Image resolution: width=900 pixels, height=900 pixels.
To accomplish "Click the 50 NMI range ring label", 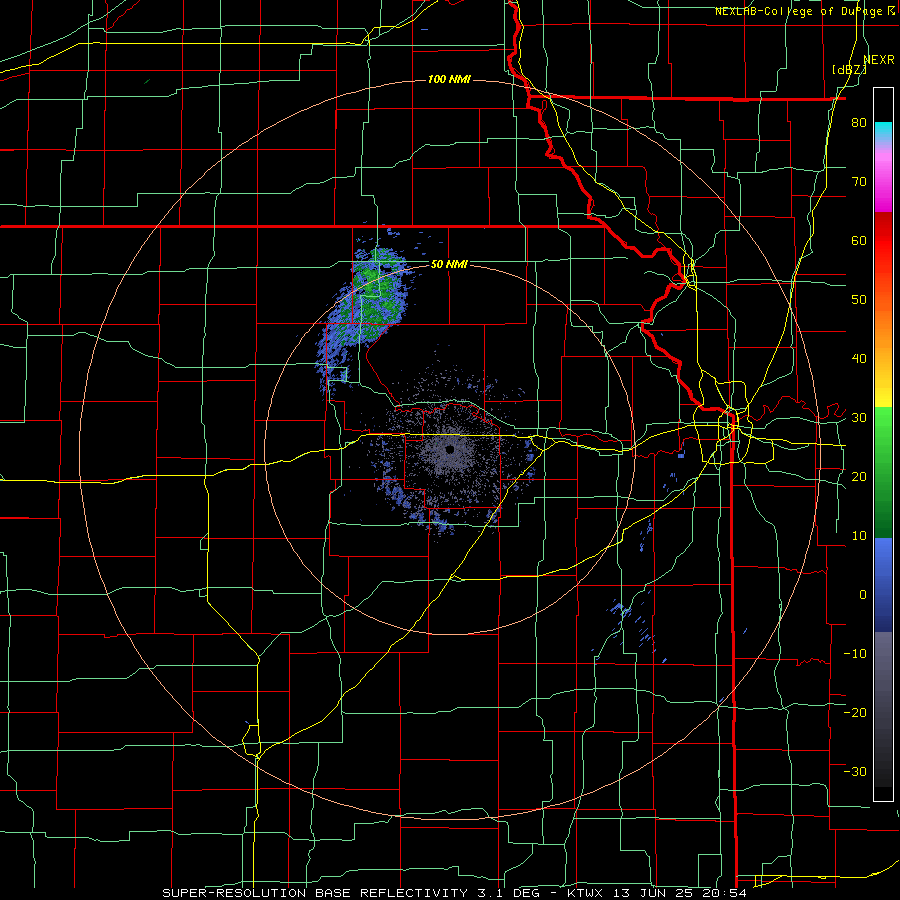I will point(449,264).
